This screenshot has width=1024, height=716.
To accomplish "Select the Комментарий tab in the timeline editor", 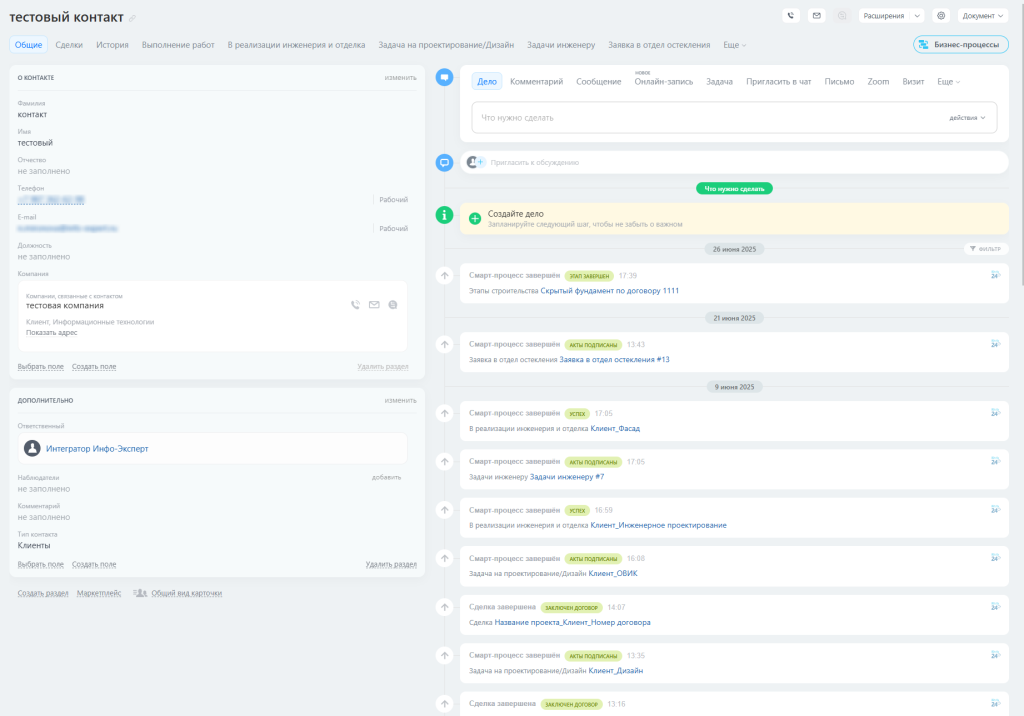I will click(536, 81).
